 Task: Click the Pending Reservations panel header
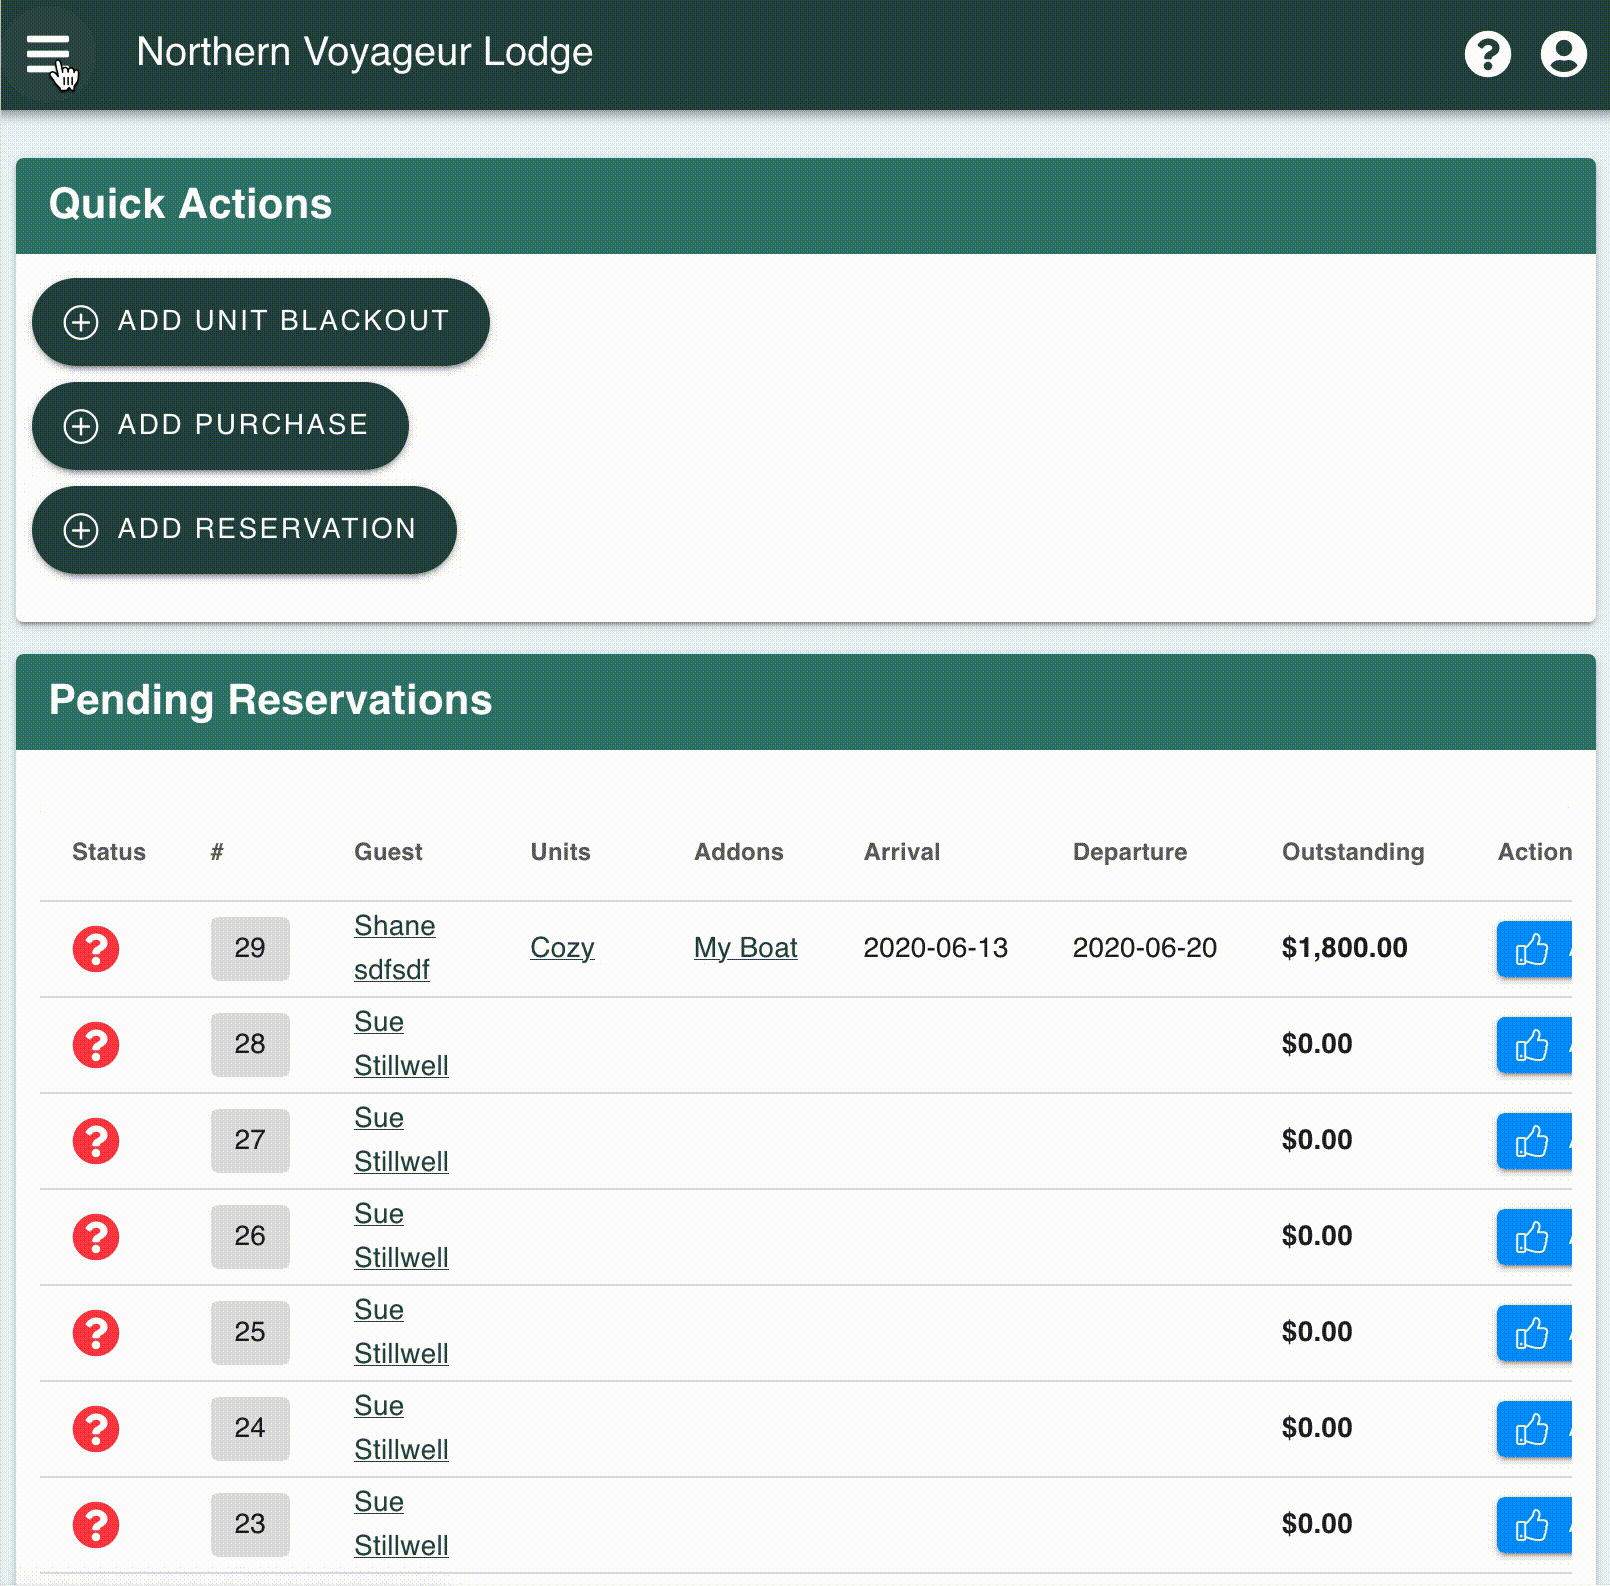click(x=806, y=702)
